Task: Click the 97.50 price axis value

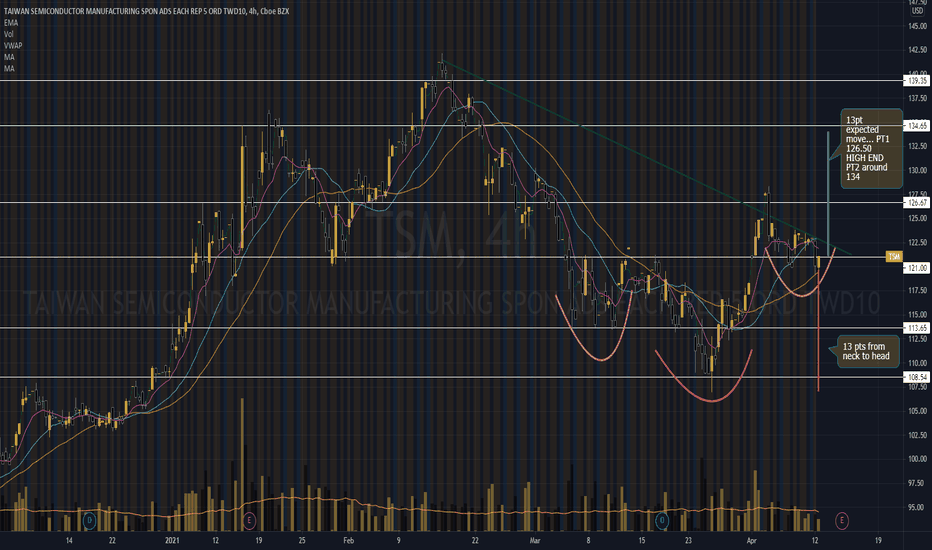Action: pos(917,483)
